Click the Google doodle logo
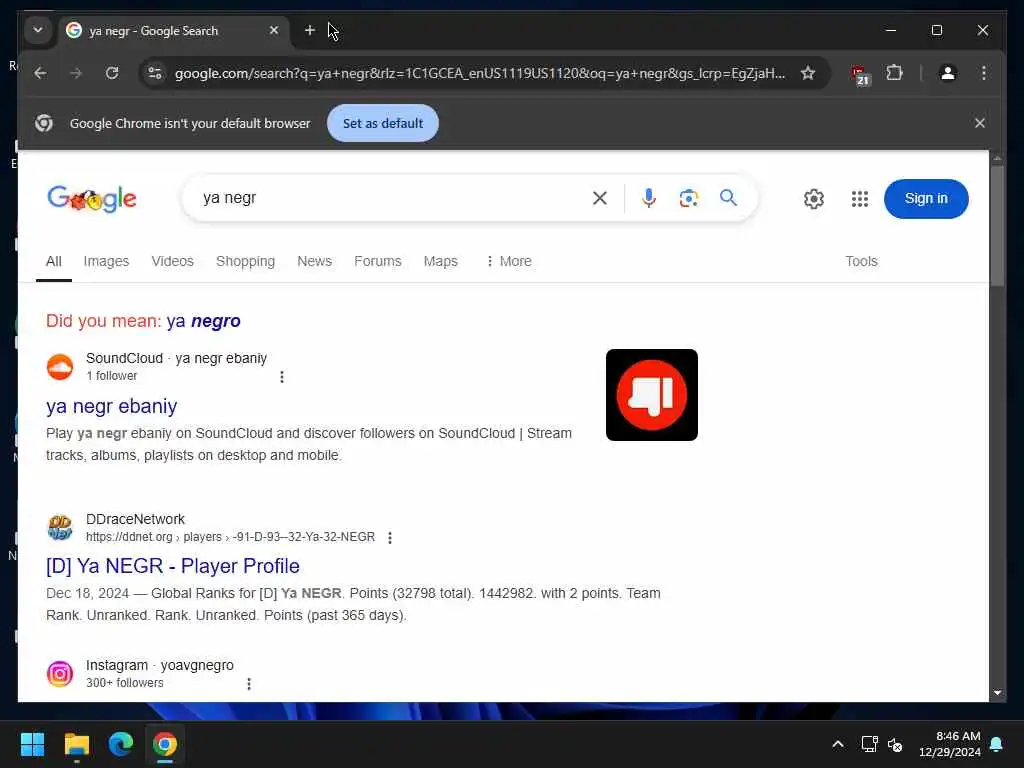Viewport: 1024px width, 768px height. [x=92, y=199]
